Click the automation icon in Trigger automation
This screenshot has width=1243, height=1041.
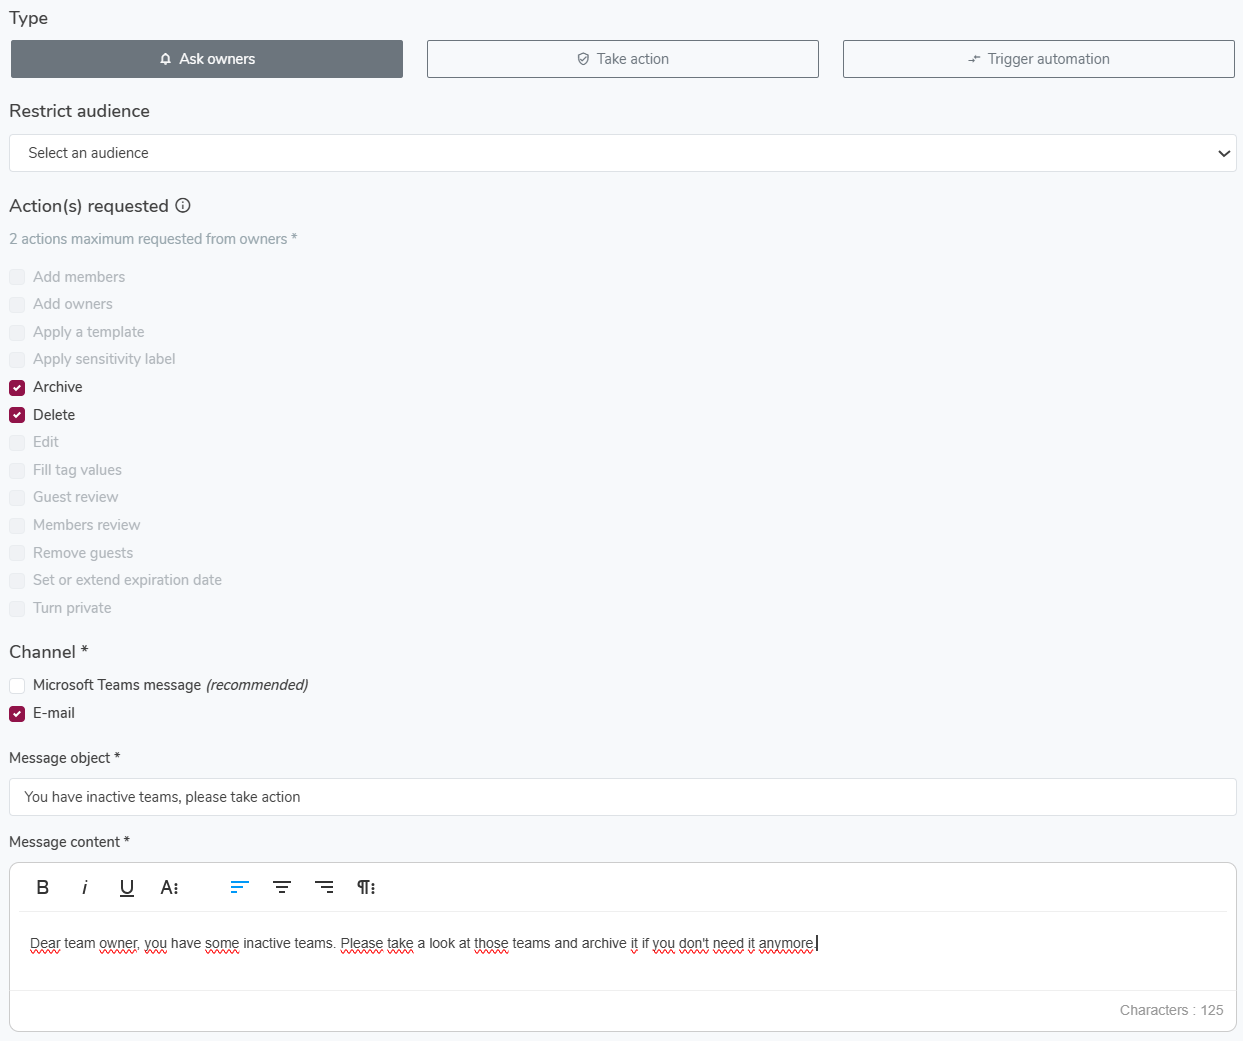click(974, 59)
